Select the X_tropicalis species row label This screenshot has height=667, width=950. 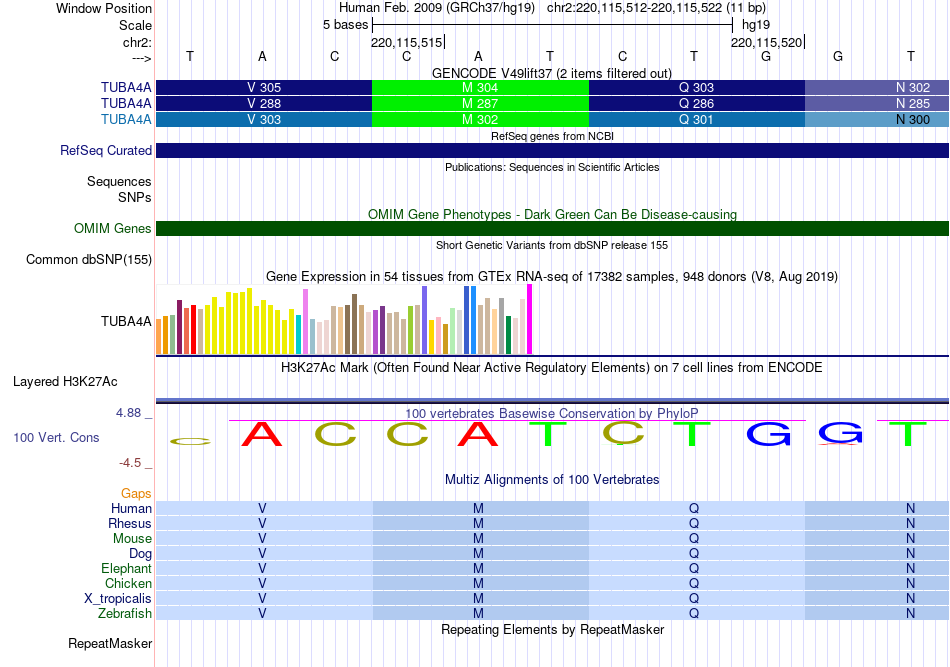118,599
